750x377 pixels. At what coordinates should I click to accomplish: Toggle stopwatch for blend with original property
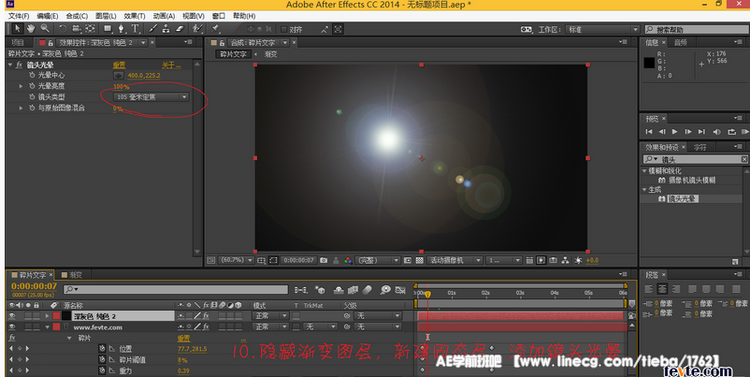pyautogui.click(x=32, y=108)
